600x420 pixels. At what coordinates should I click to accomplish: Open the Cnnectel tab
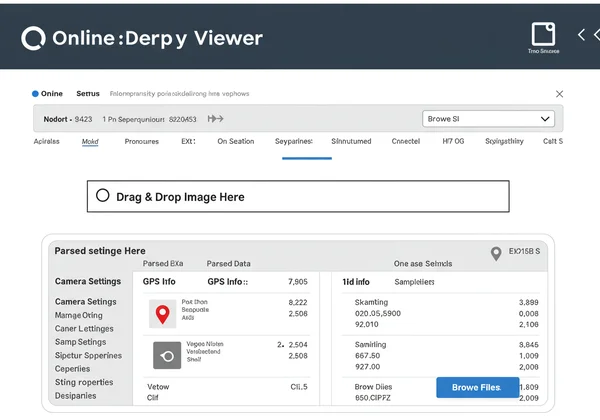pos(406,141)
